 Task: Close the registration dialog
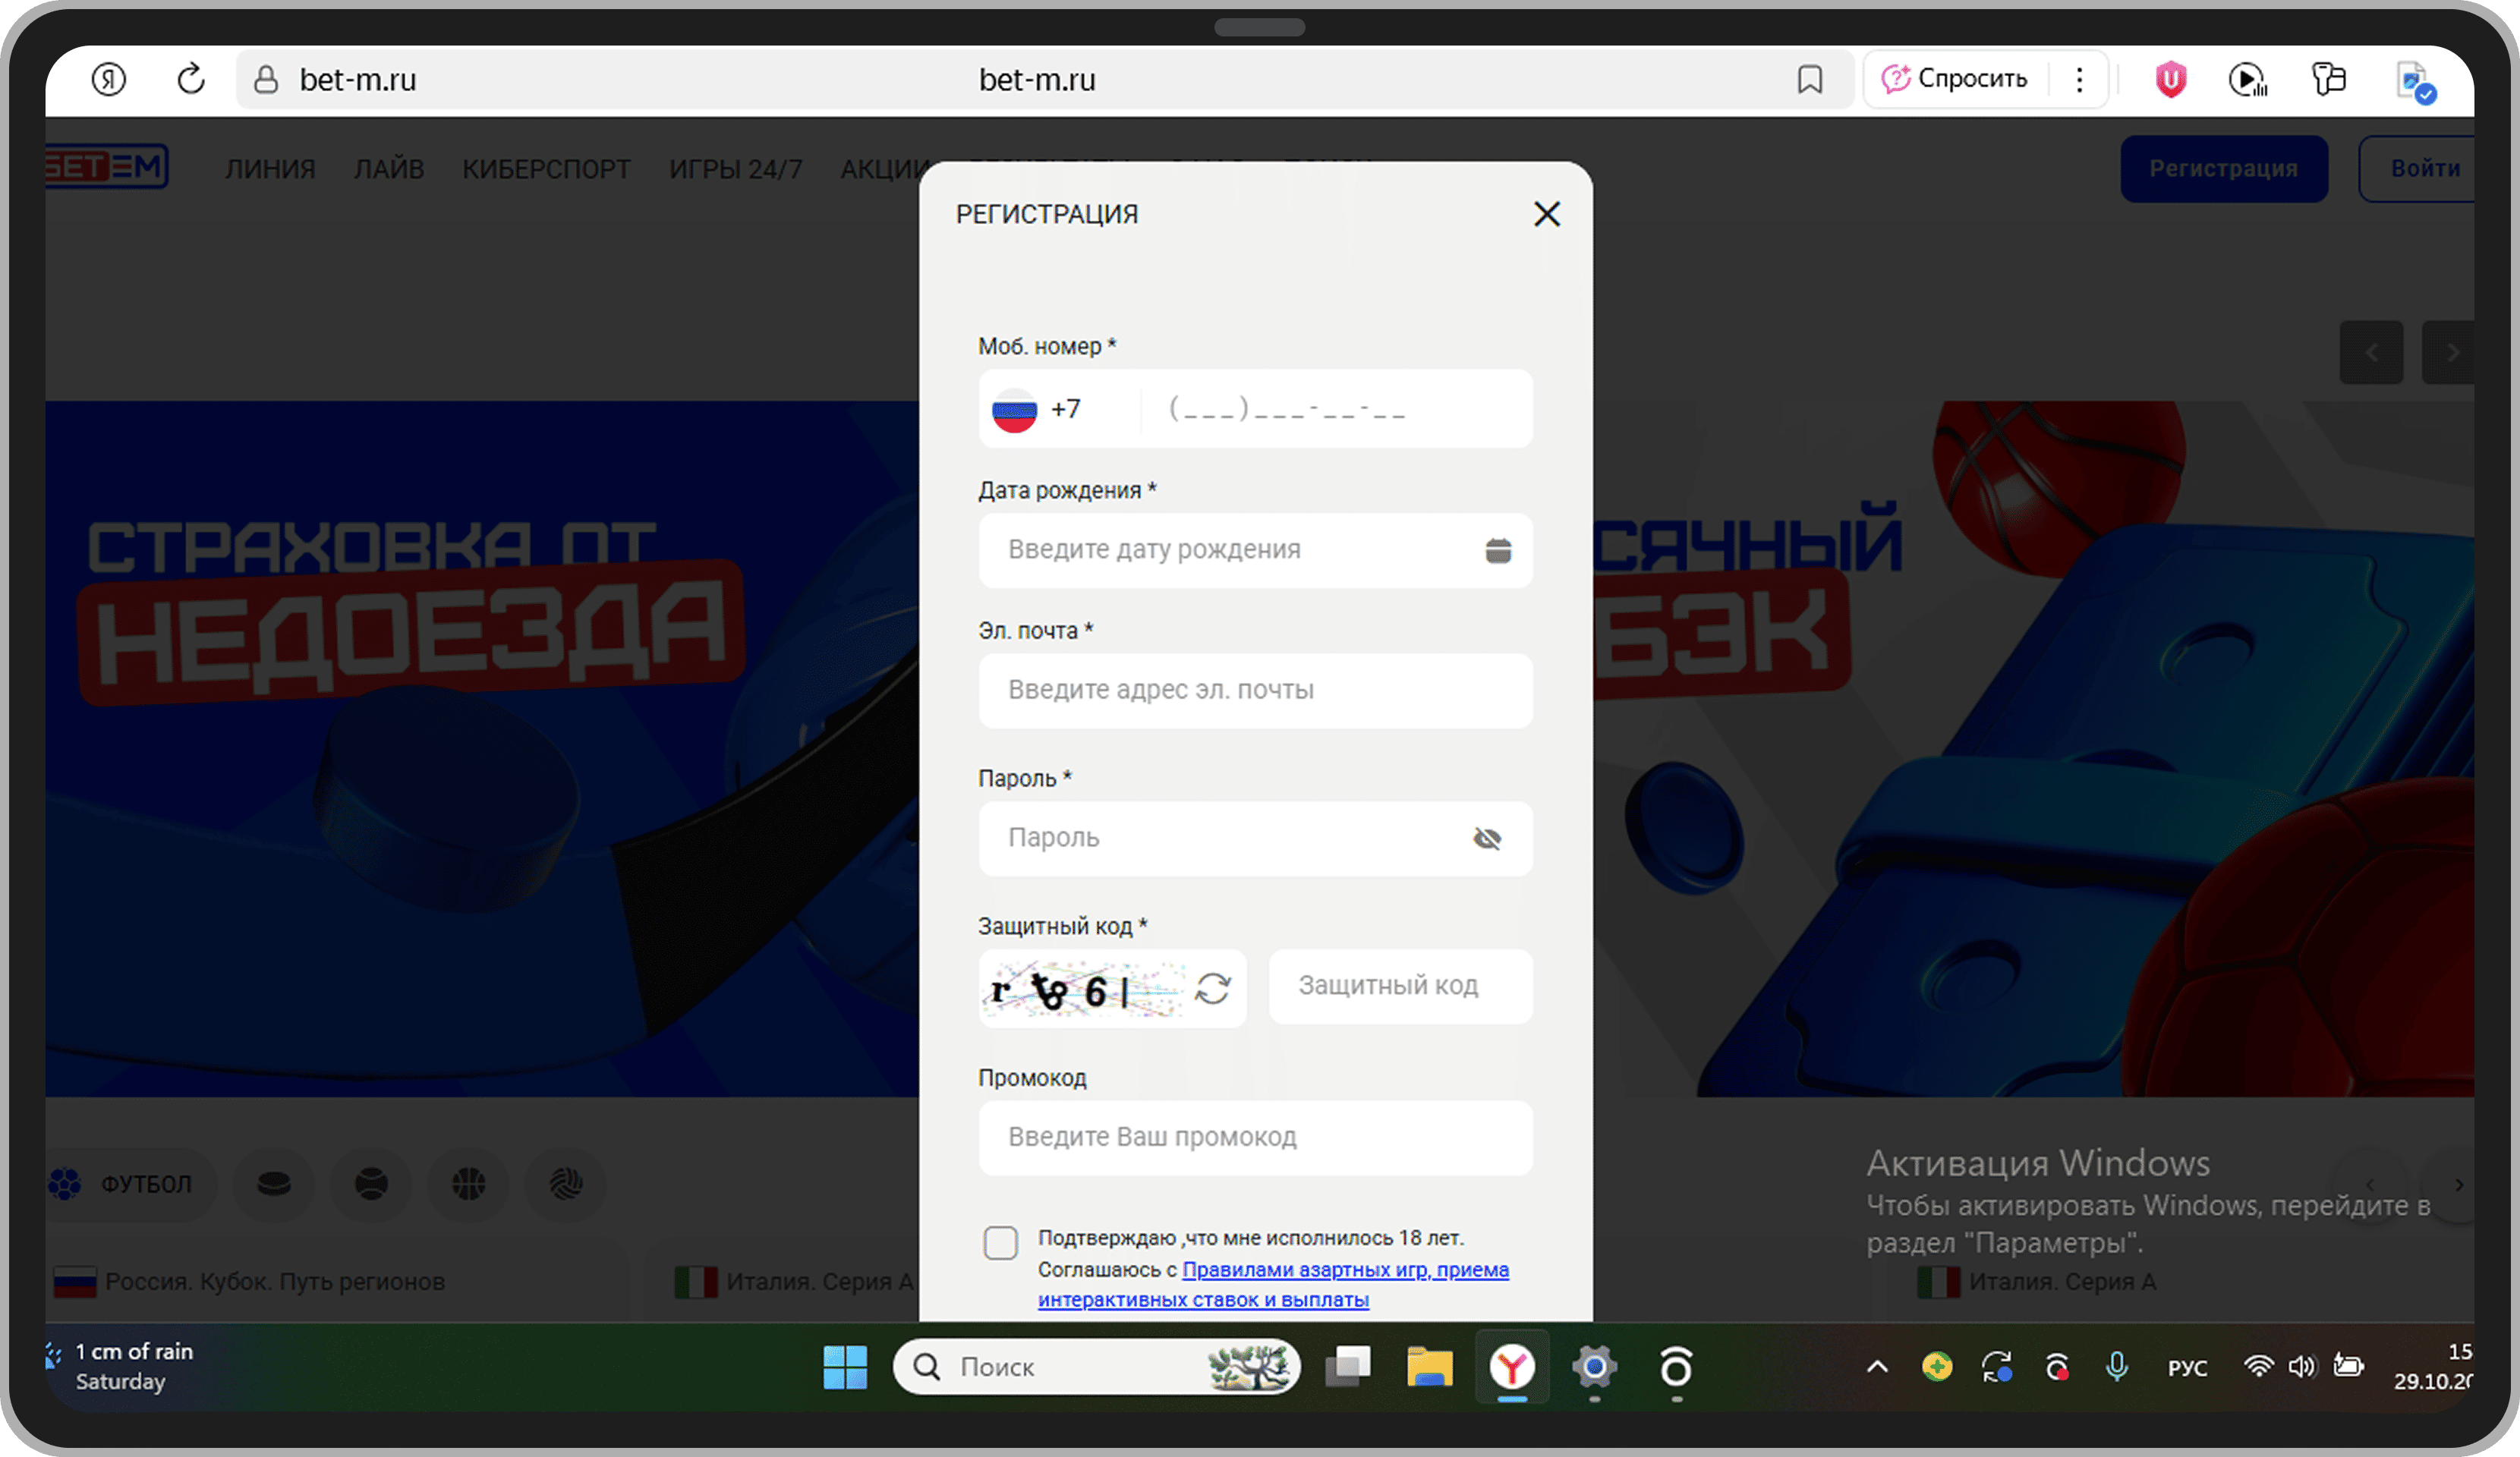1546,214
